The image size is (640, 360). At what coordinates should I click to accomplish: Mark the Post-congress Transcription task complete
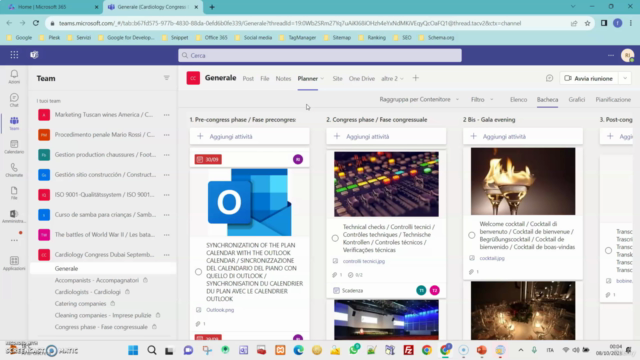609,251
